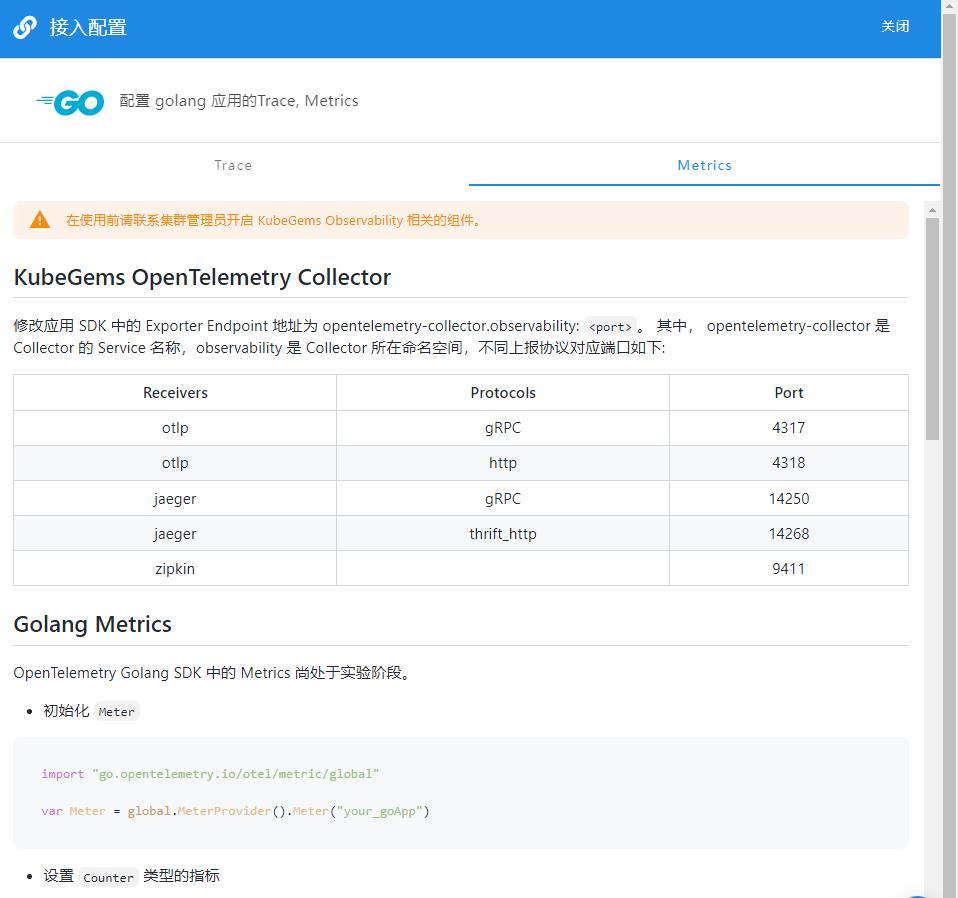This screenshot has width=958, height=898.
Task: Click jaeger in the 14250 row
Action: tap(175, 498)
